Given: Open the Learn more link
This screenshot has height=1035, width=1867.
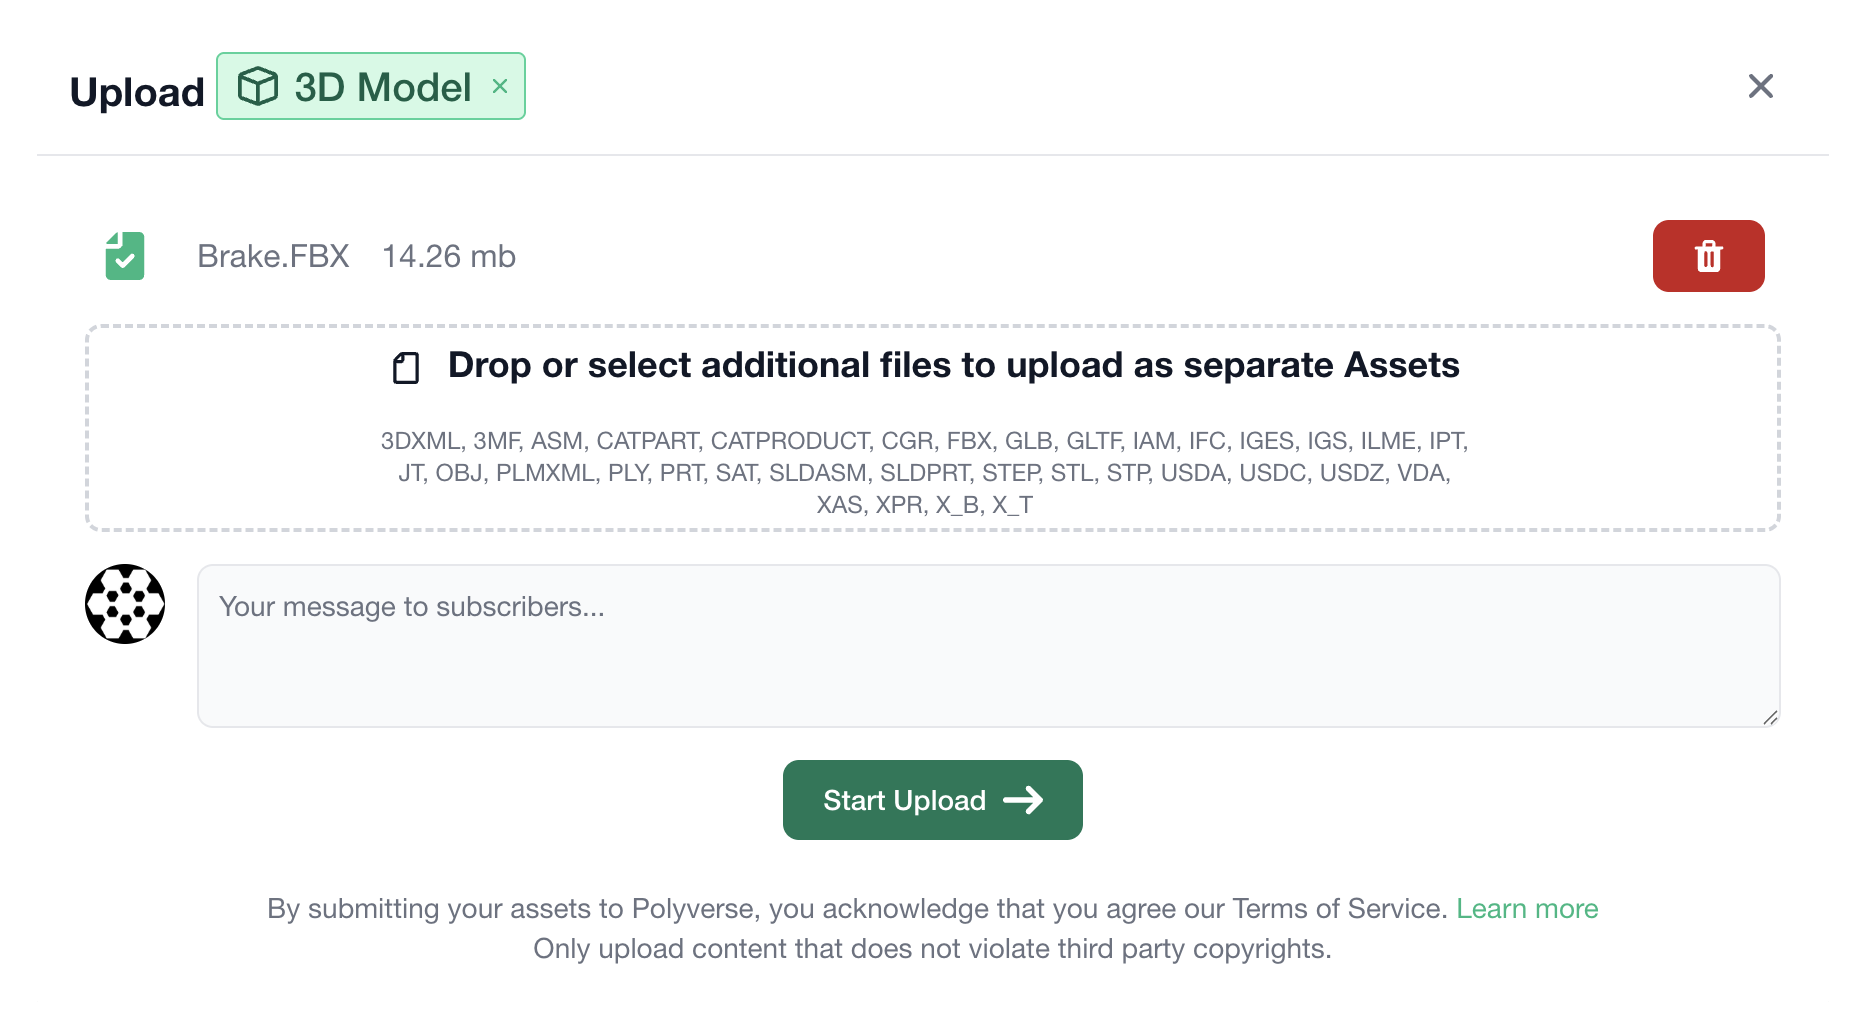Looking at the screenshot, I should [1527, 909].
